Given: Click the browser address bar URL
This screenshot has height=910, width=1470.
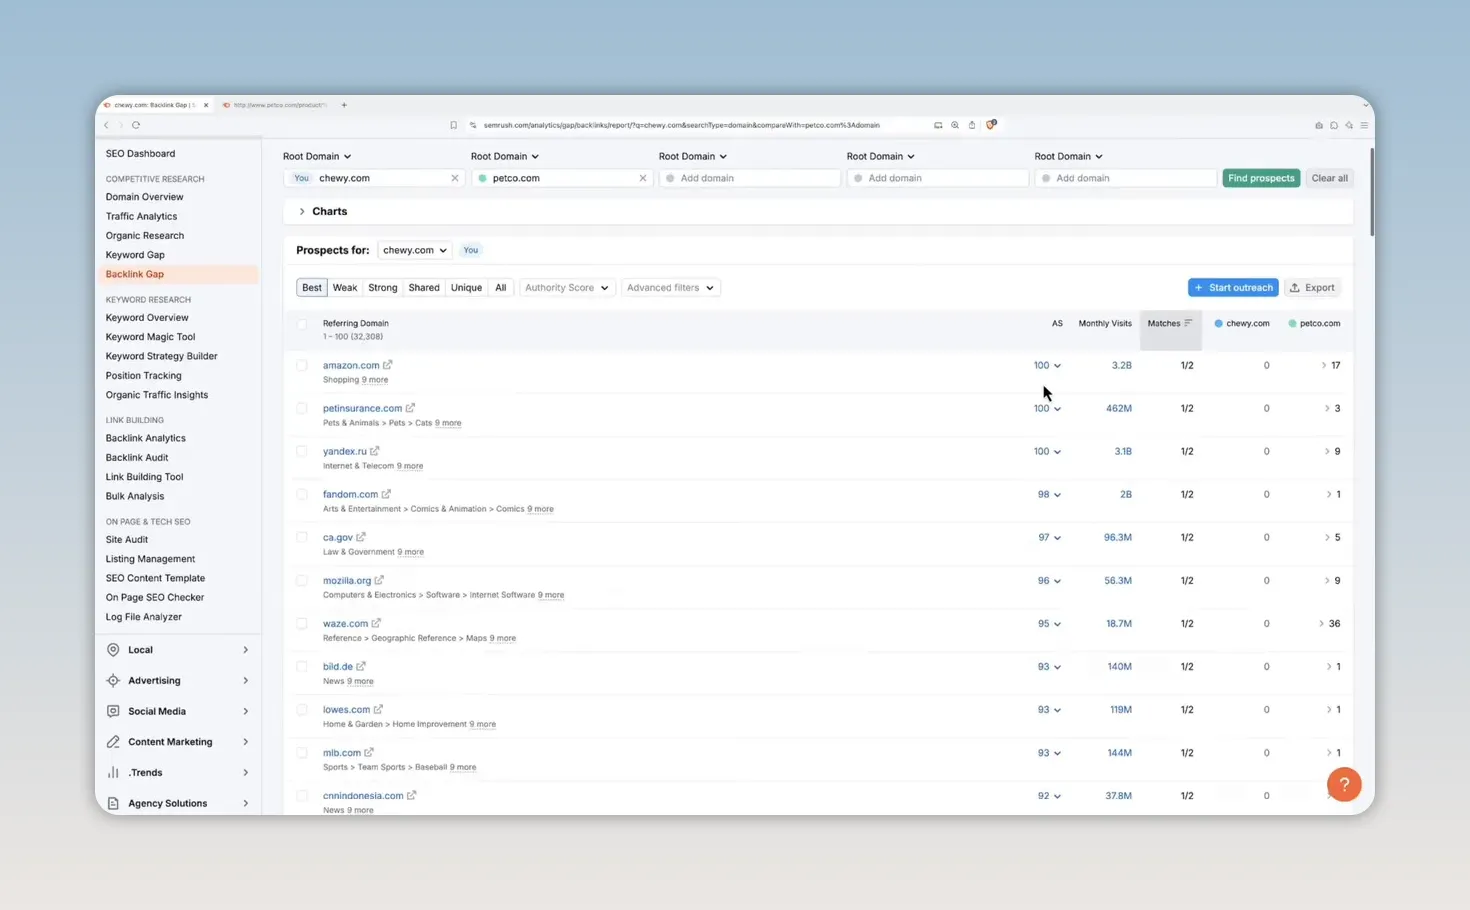Looking at the screenshot, I should (682, 125).
